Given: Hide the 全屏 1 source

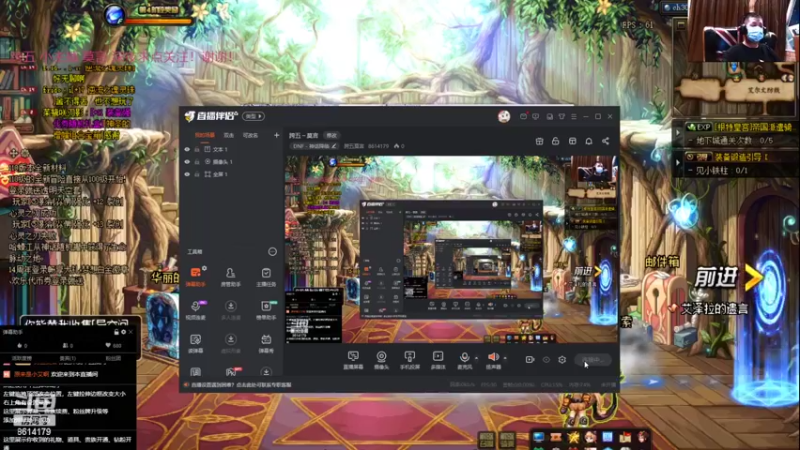Looking at the screenshot, I should point(187,174).
